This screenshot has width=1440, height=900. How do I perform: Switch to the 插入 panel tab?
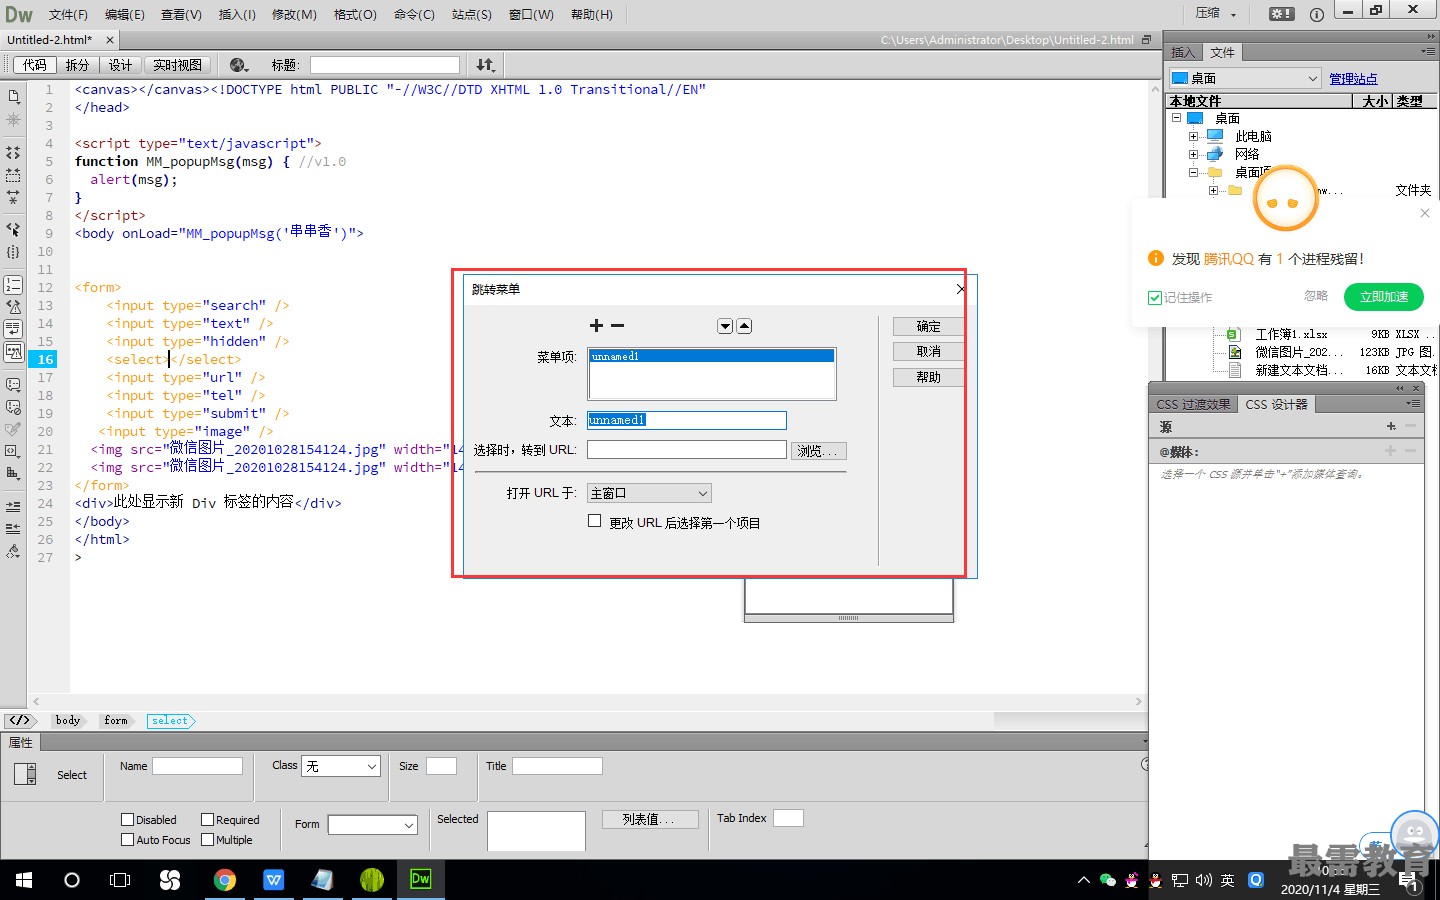1183,52
